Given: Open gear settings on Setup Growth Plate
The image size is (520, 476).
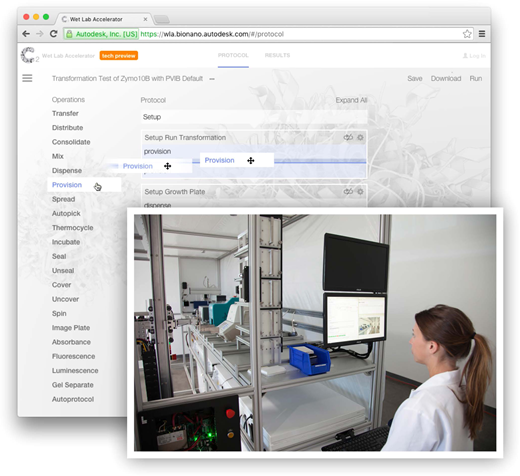Looking at the screenshot, I should (360, 192).
